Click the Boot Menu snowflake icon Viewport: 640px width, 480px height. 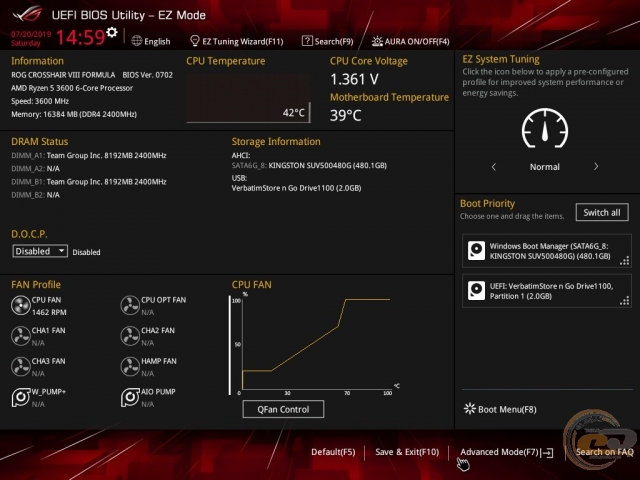pyautogui.click(x=470, y=409)
